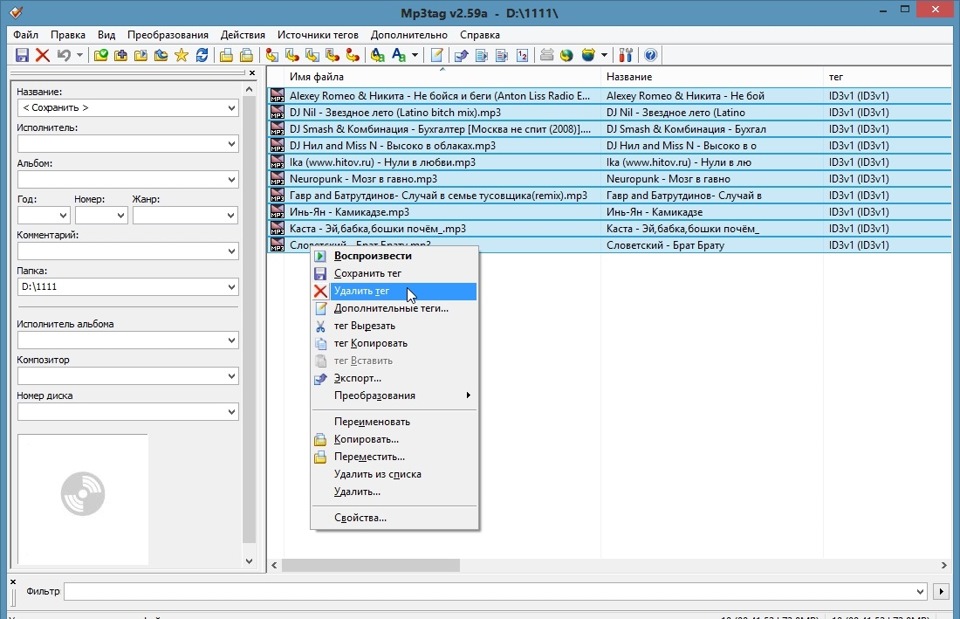Click the Save tag floppy disk toolbar icon

[22, 55]
